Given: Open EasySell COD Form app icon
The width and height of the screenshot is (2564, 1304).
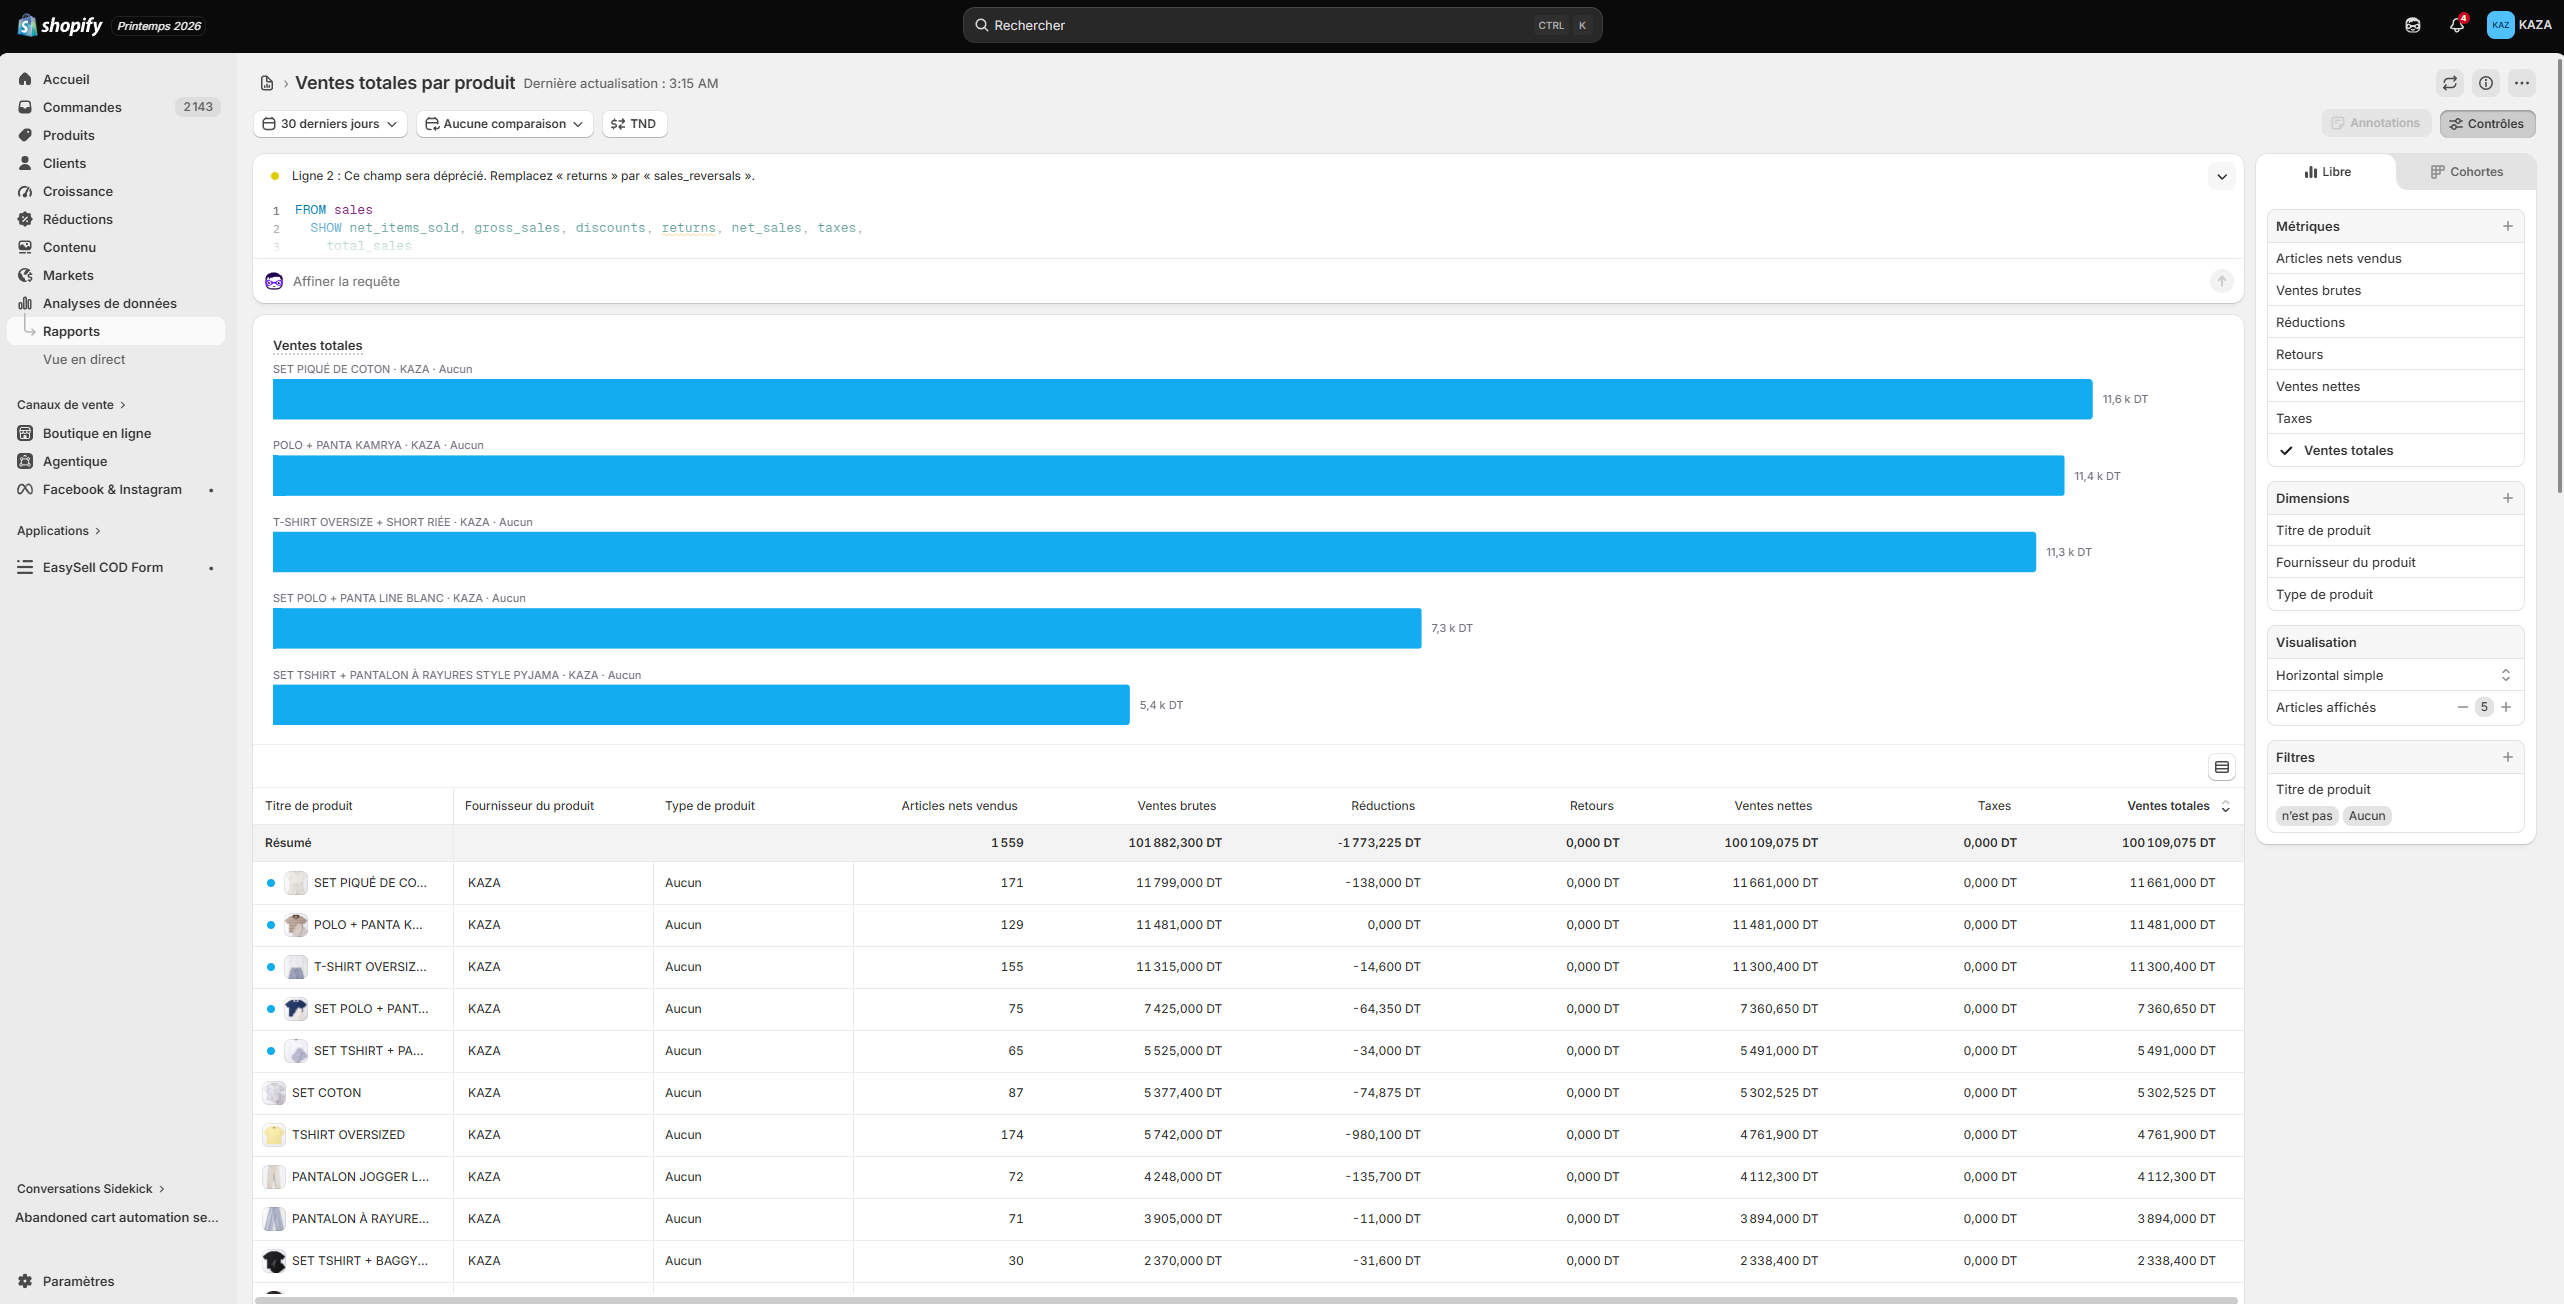Looking at the screenshot, I should click(25, 567).
